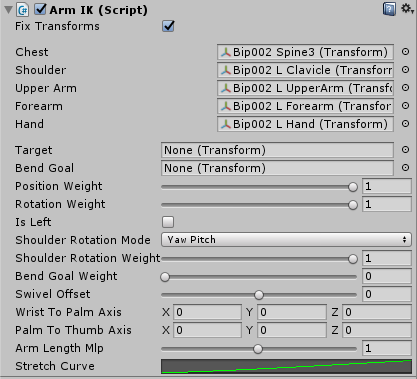Open object picker for Forearm
417x379 pixels.
405,106
